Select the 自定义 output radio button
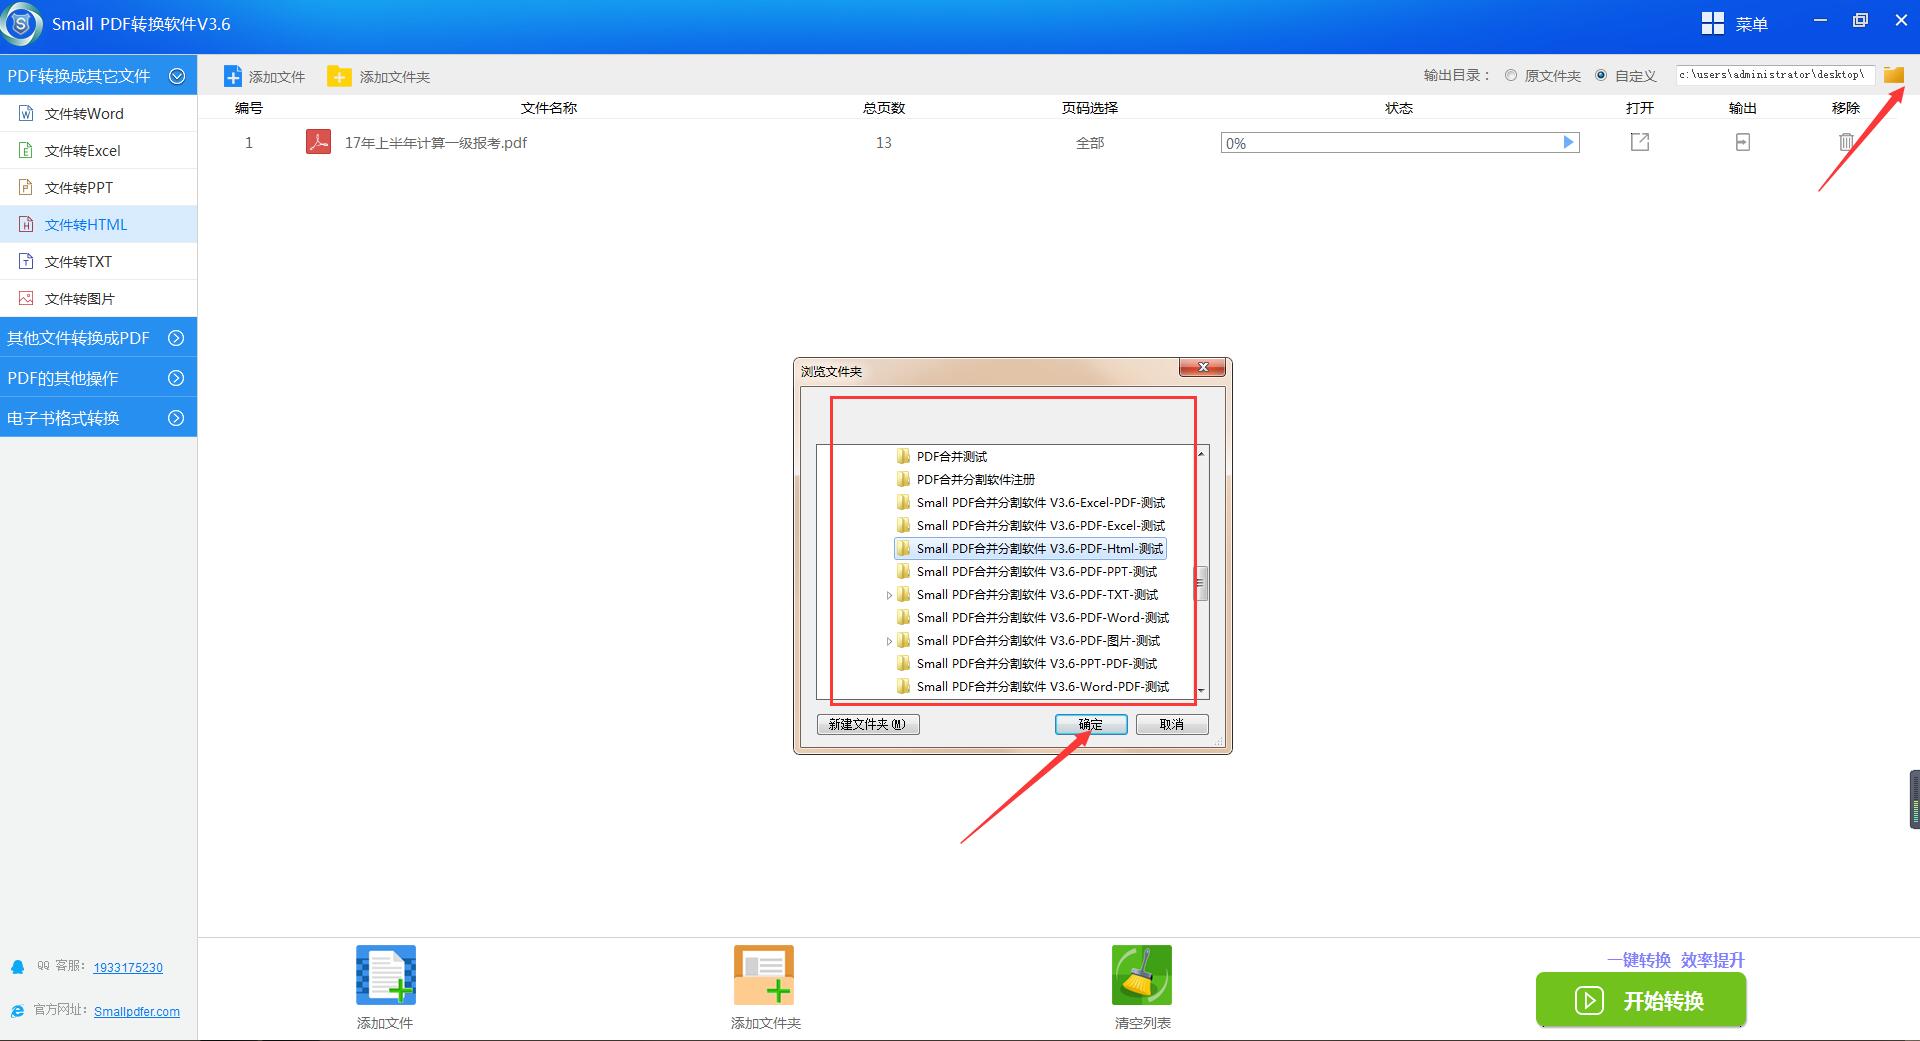Screen dimensions: 1920x1041 pyautogui.click(x=1601, y=75)
